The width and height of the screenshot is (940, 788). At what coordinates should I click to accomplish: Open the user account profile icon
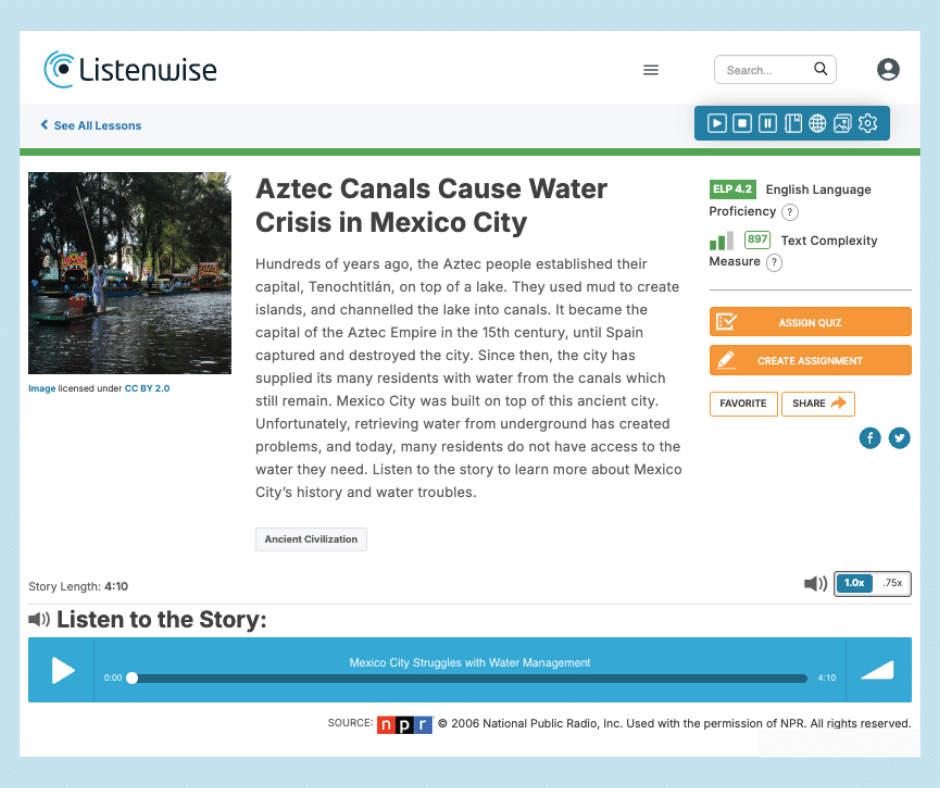pos(888,69)
